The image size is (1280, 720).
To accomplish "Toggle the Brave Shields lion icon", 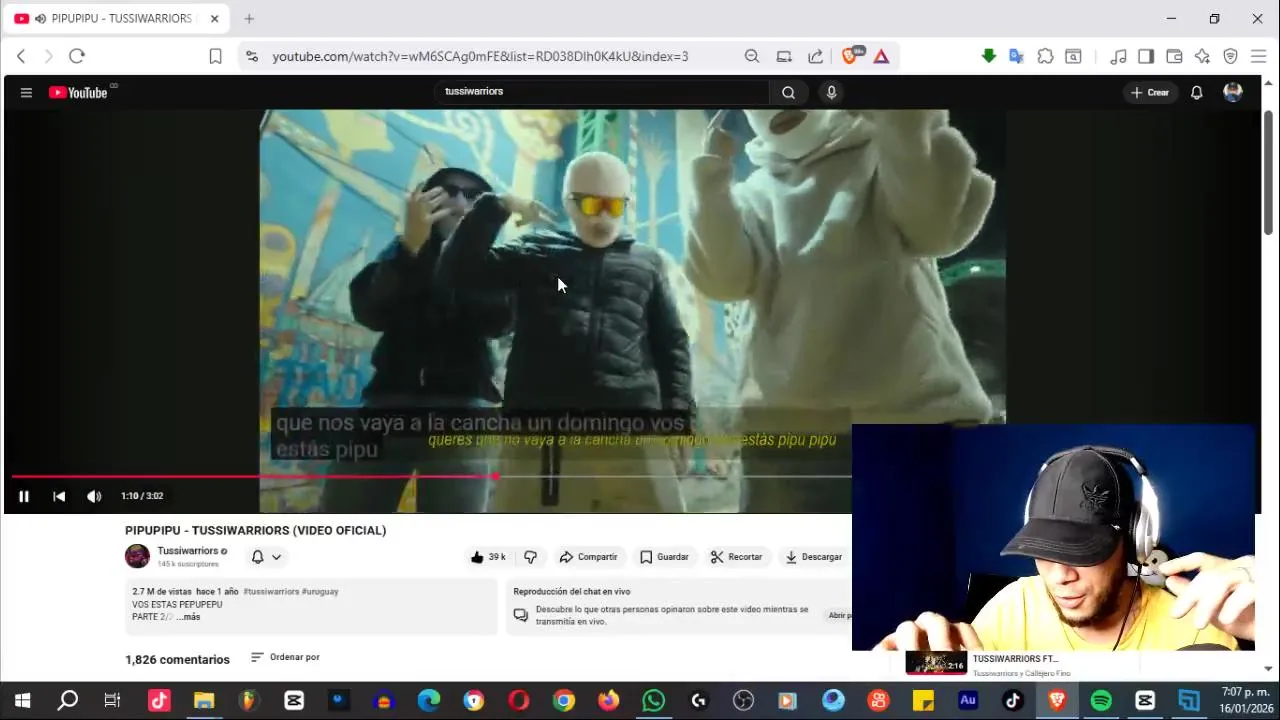I will (849, 56).
